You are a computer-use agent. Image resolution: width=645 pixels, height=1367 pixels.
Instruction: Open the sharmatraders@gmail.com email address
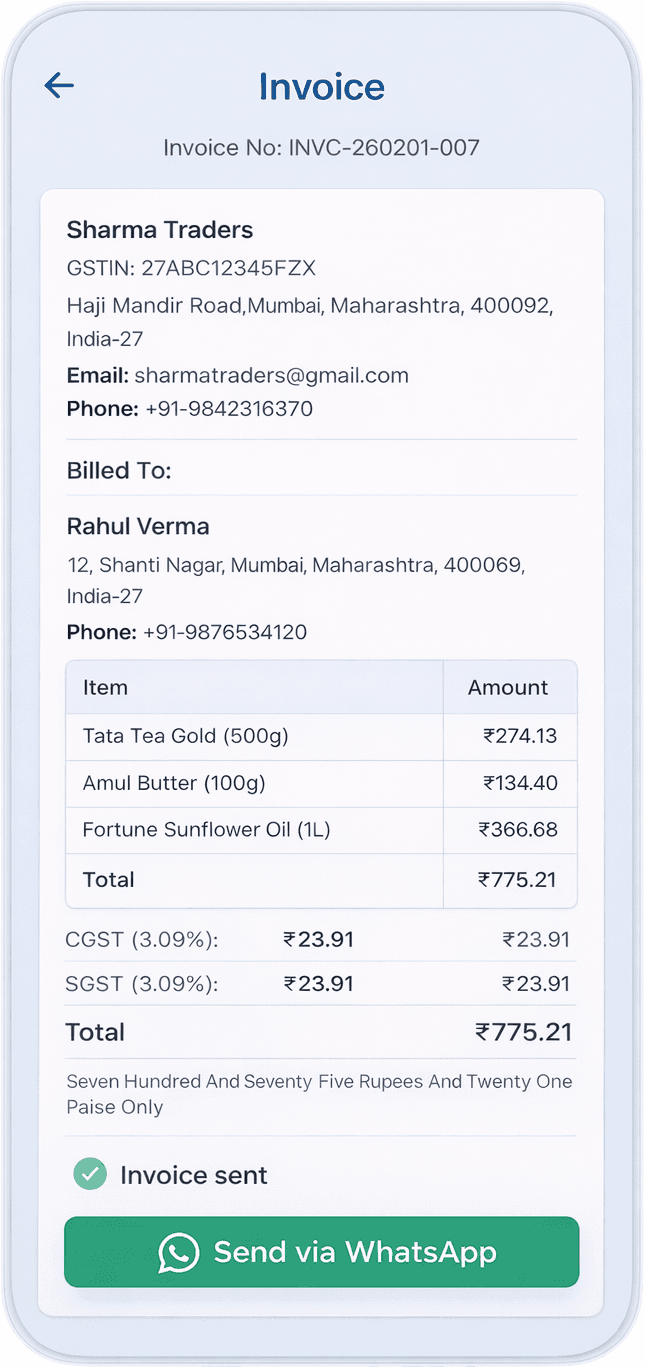[271, 376]
